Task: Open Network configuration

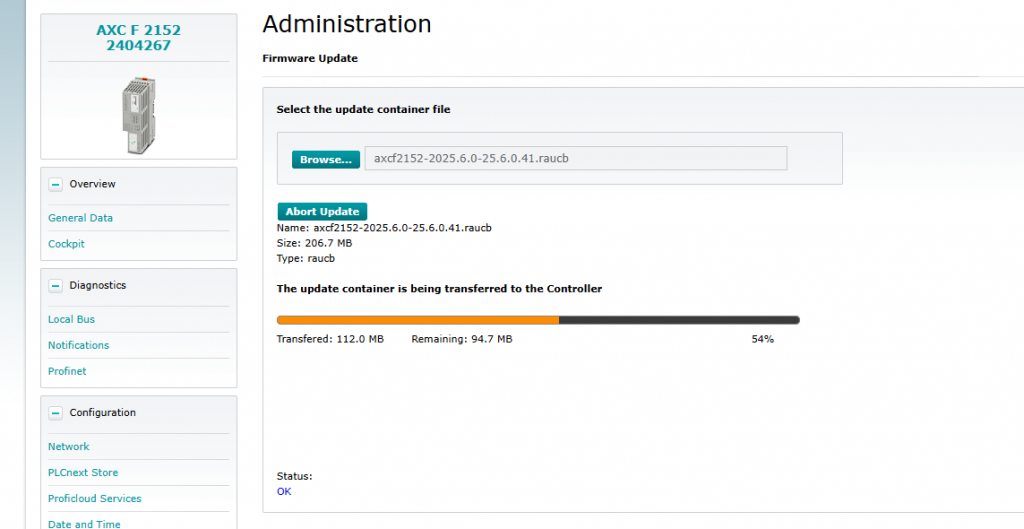Action: coord(68,447)
